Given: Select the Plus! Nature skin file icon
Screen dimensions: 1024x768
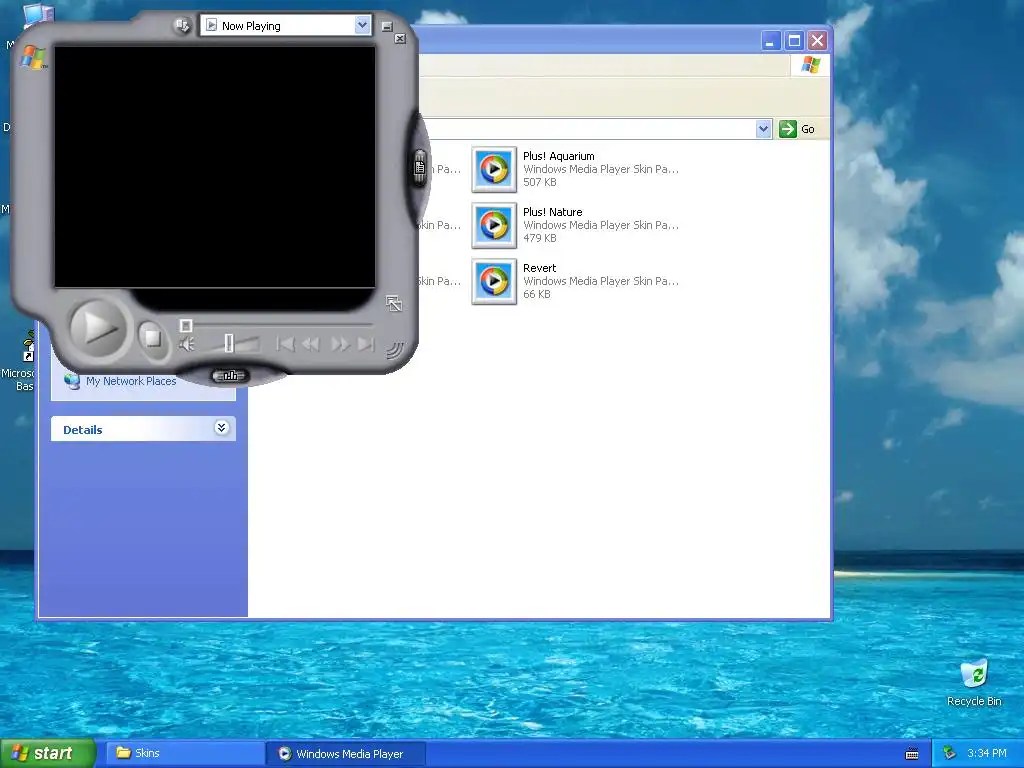Looking at the screenshot, I should pos(494,225).
